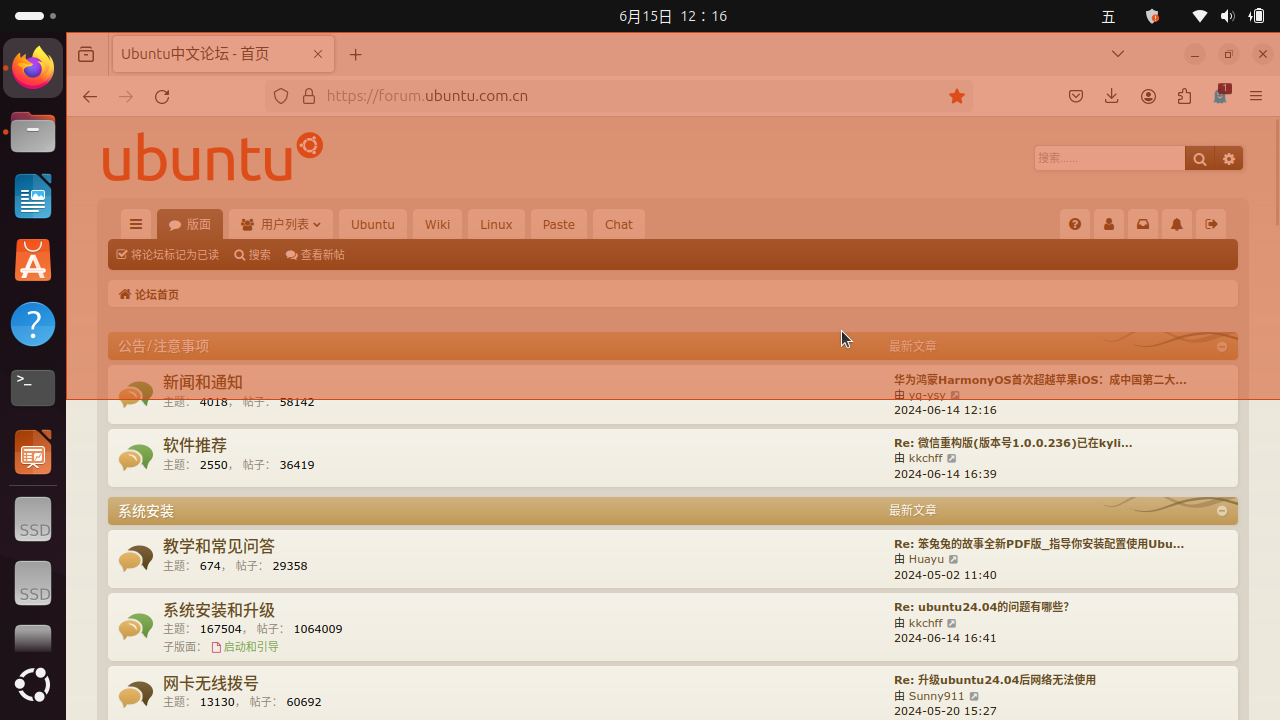Reload the current page
Viewport: 1280px width, 720px height.
point(162,96)
